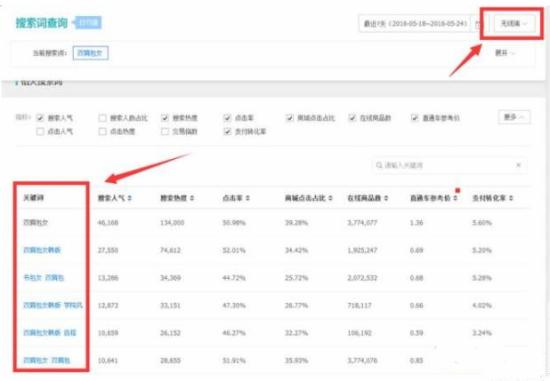Click the 39.28% mall click share cell
This screenshot has width=550, height=381.
(x=296, y=223)
